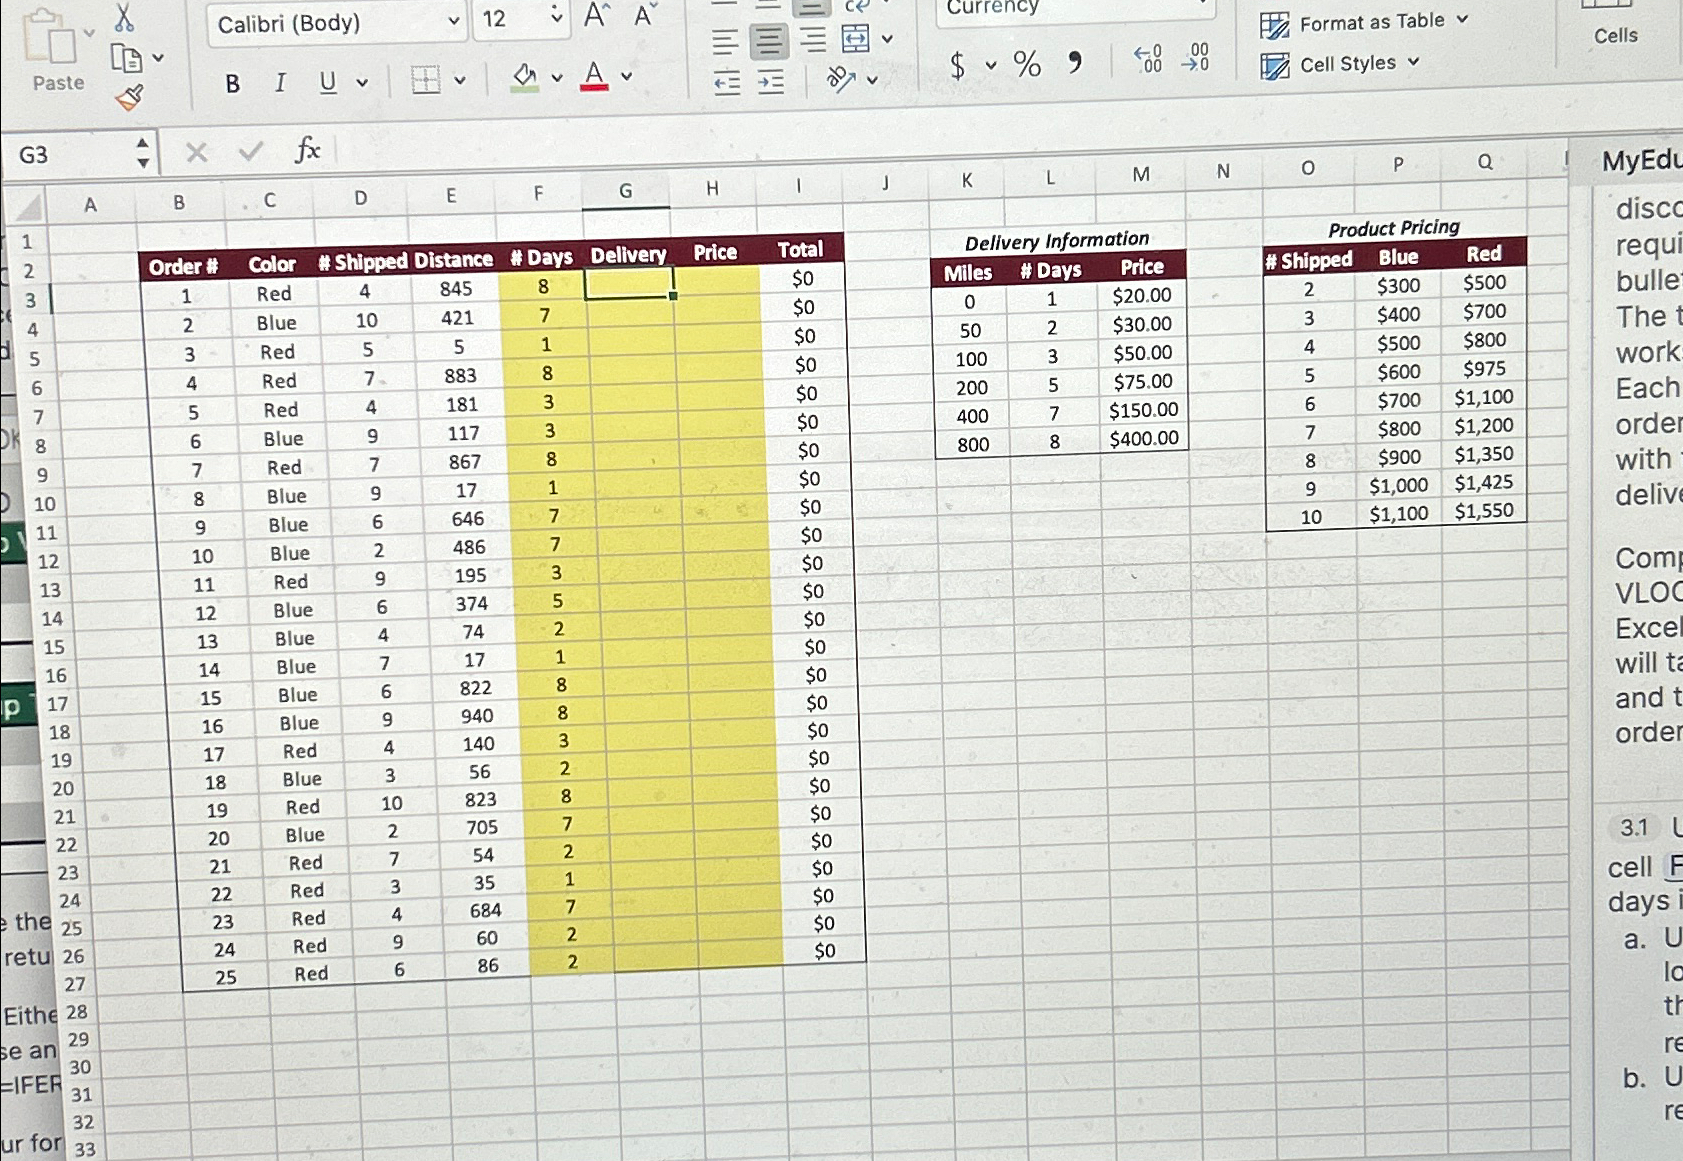The width and height of the screenshot is (1683, 1161).
Task: Click the Copy icon
Action: coord(128,58)
